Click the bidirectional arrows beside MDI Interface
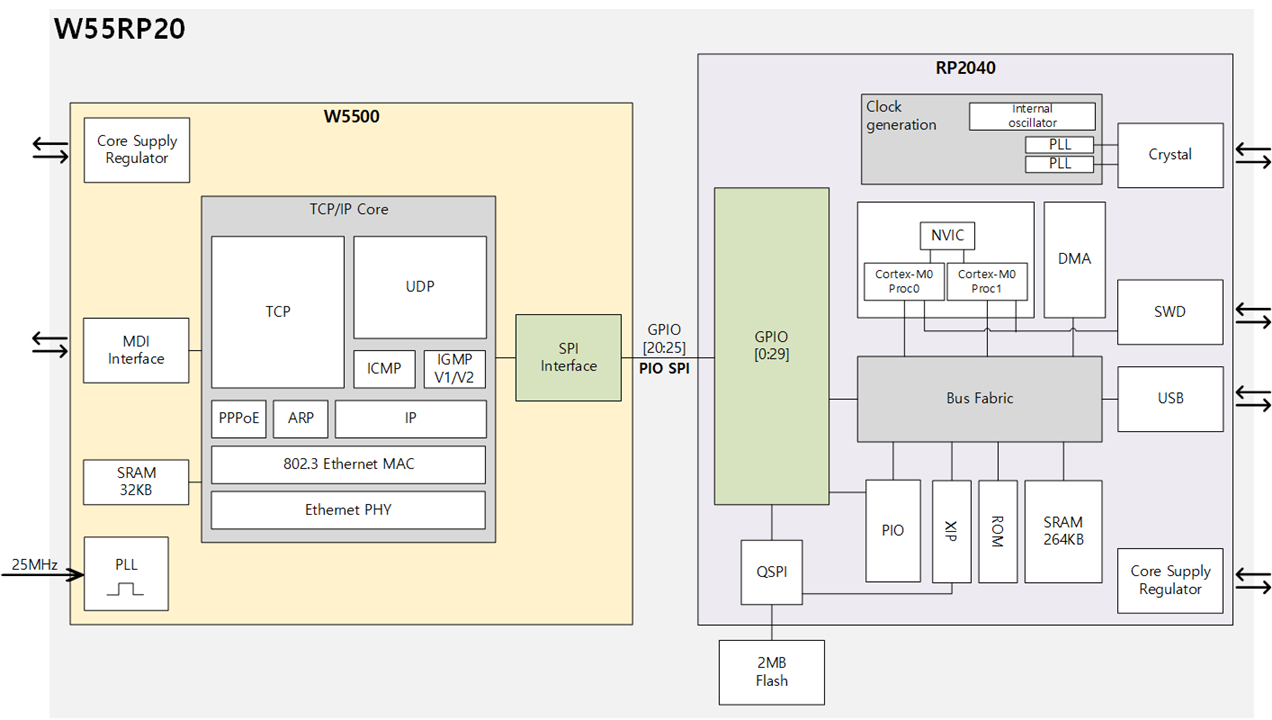This screenshot has height=720, width=1272. 49,345
